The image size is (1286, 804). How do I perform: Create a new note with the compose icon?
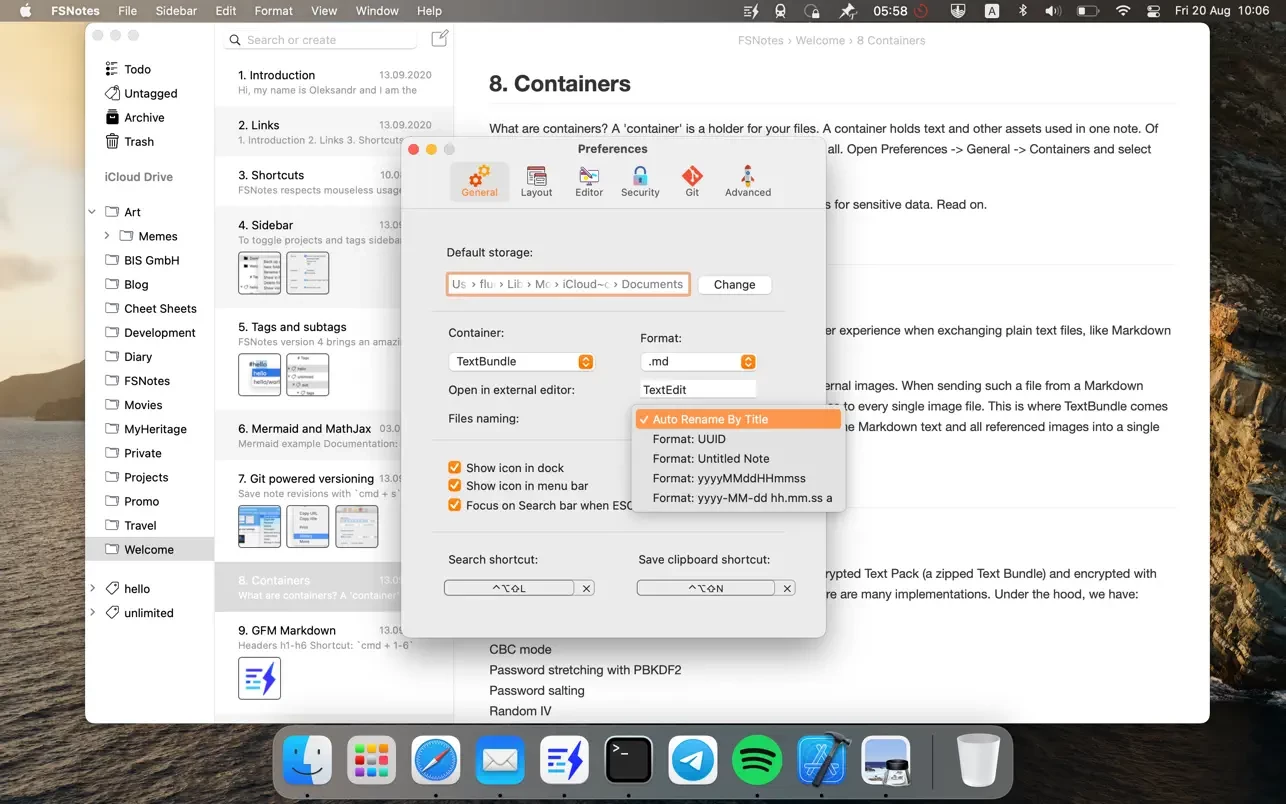pyautogui.click(x=439, y=36)
